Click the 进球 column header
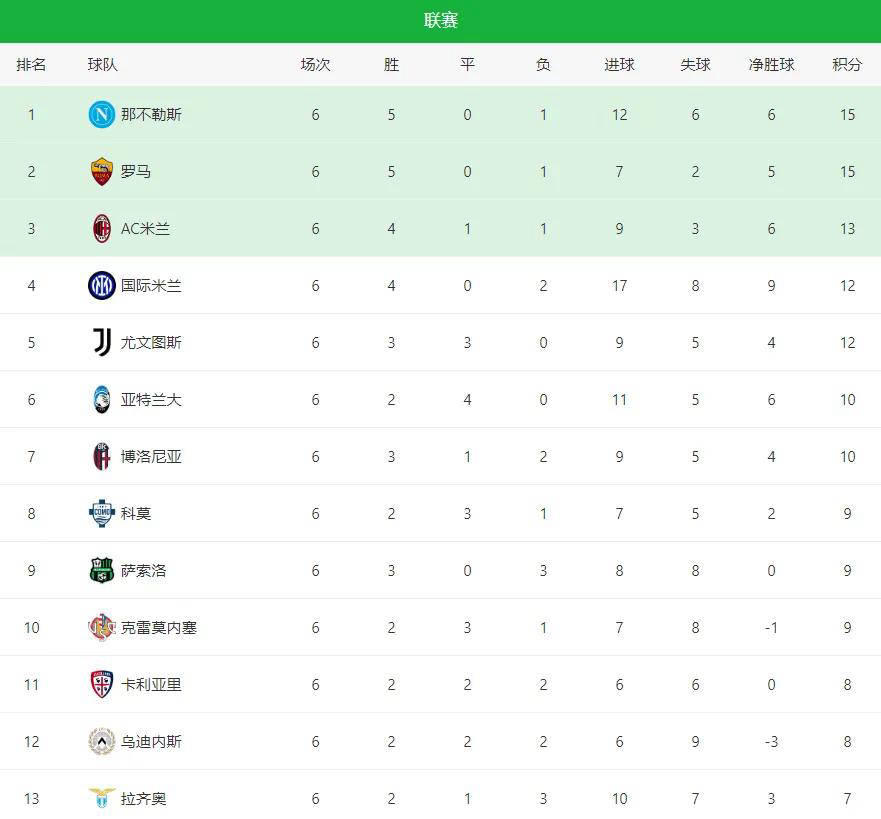The image size is (881, 819). (x=619, y=65)
